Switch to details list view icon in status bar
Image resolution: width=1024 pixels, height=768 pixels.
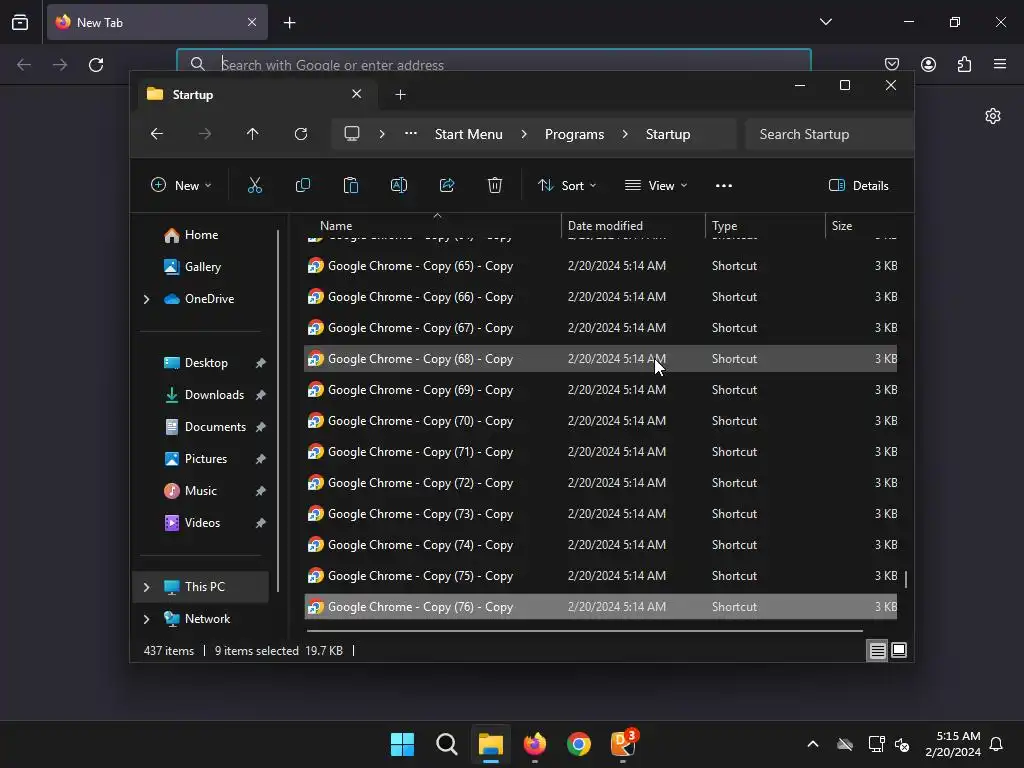877,650
